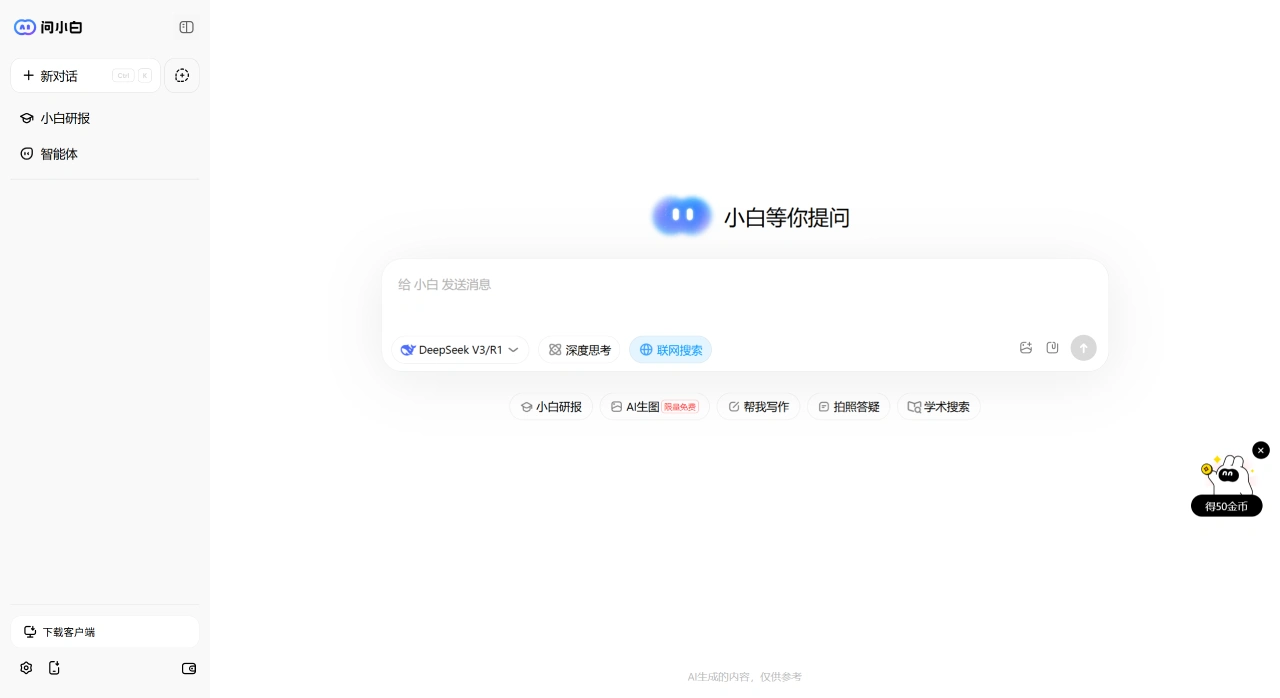Viewport: 1280px width, 698px height.
Task: Click the 问小白 logo
Action: click(48, 27)
